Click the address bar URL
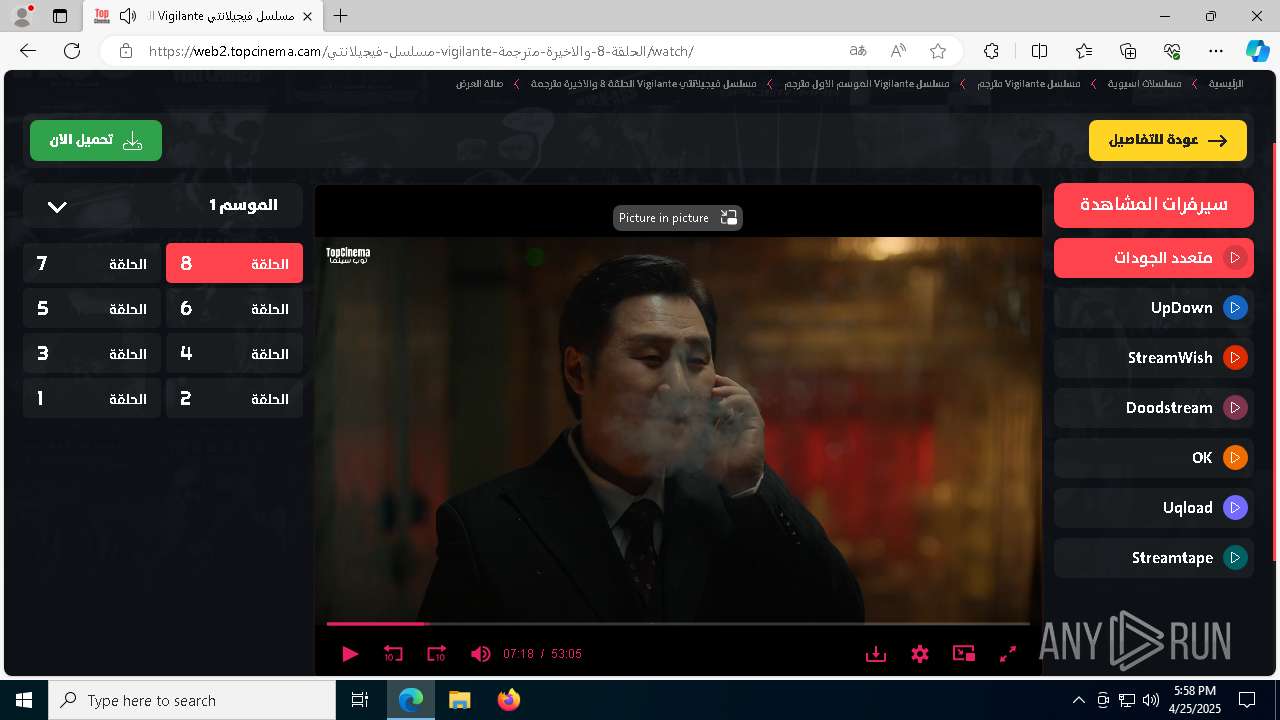This screenshot has height=720, width=1280. coord(420,51)
